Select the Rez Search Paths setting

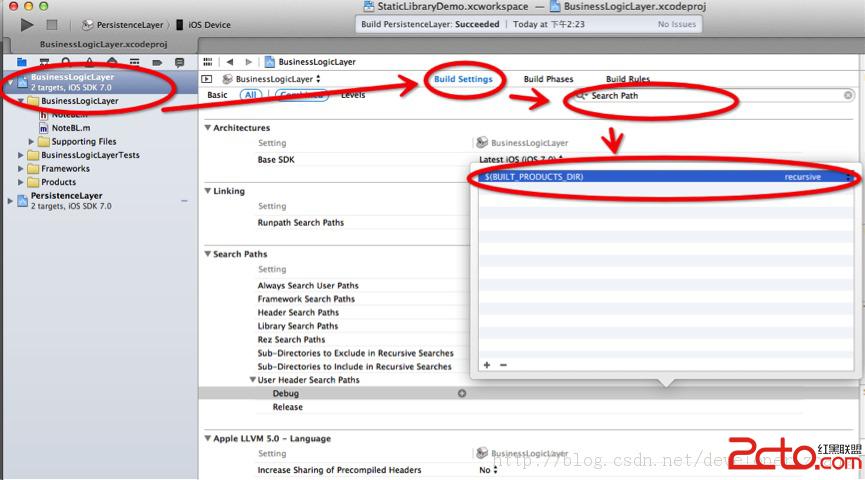coord(291,339)
